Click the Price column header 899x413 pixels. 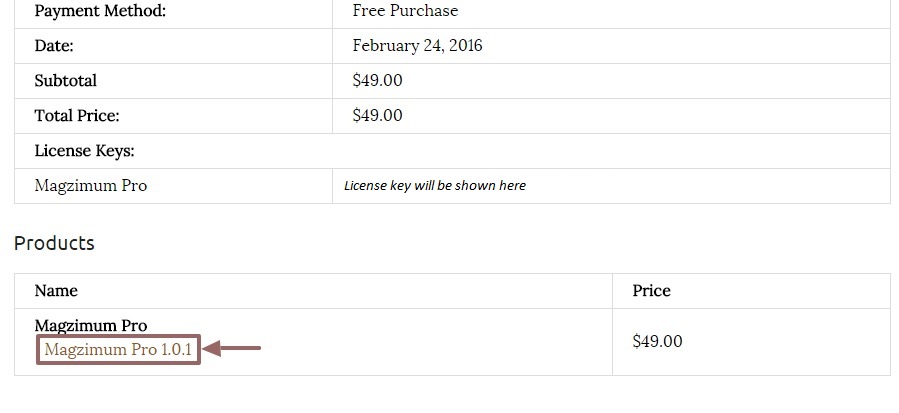click(x=651, y=290)
